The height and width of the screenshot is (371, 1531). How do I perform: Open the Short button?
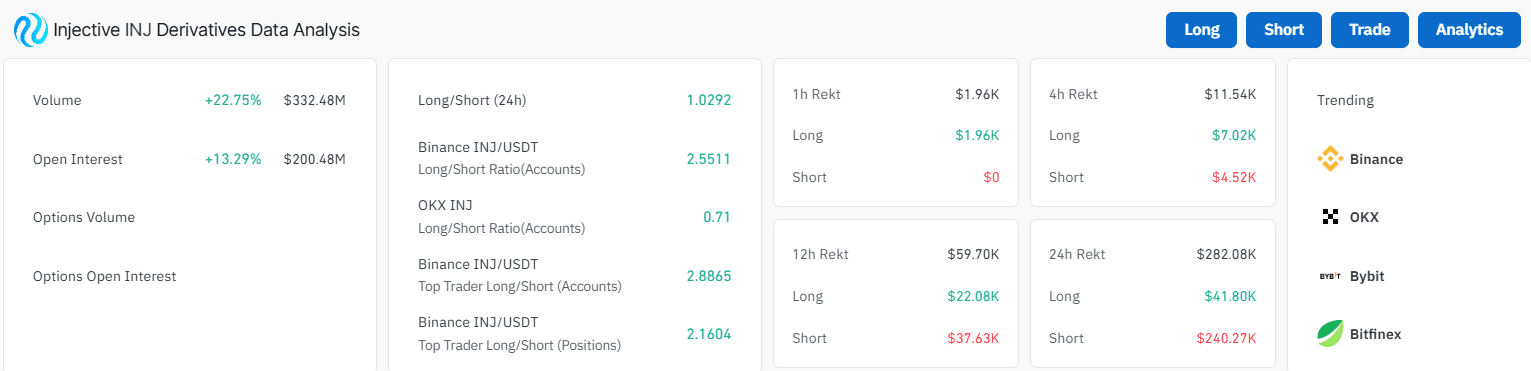1284,30
